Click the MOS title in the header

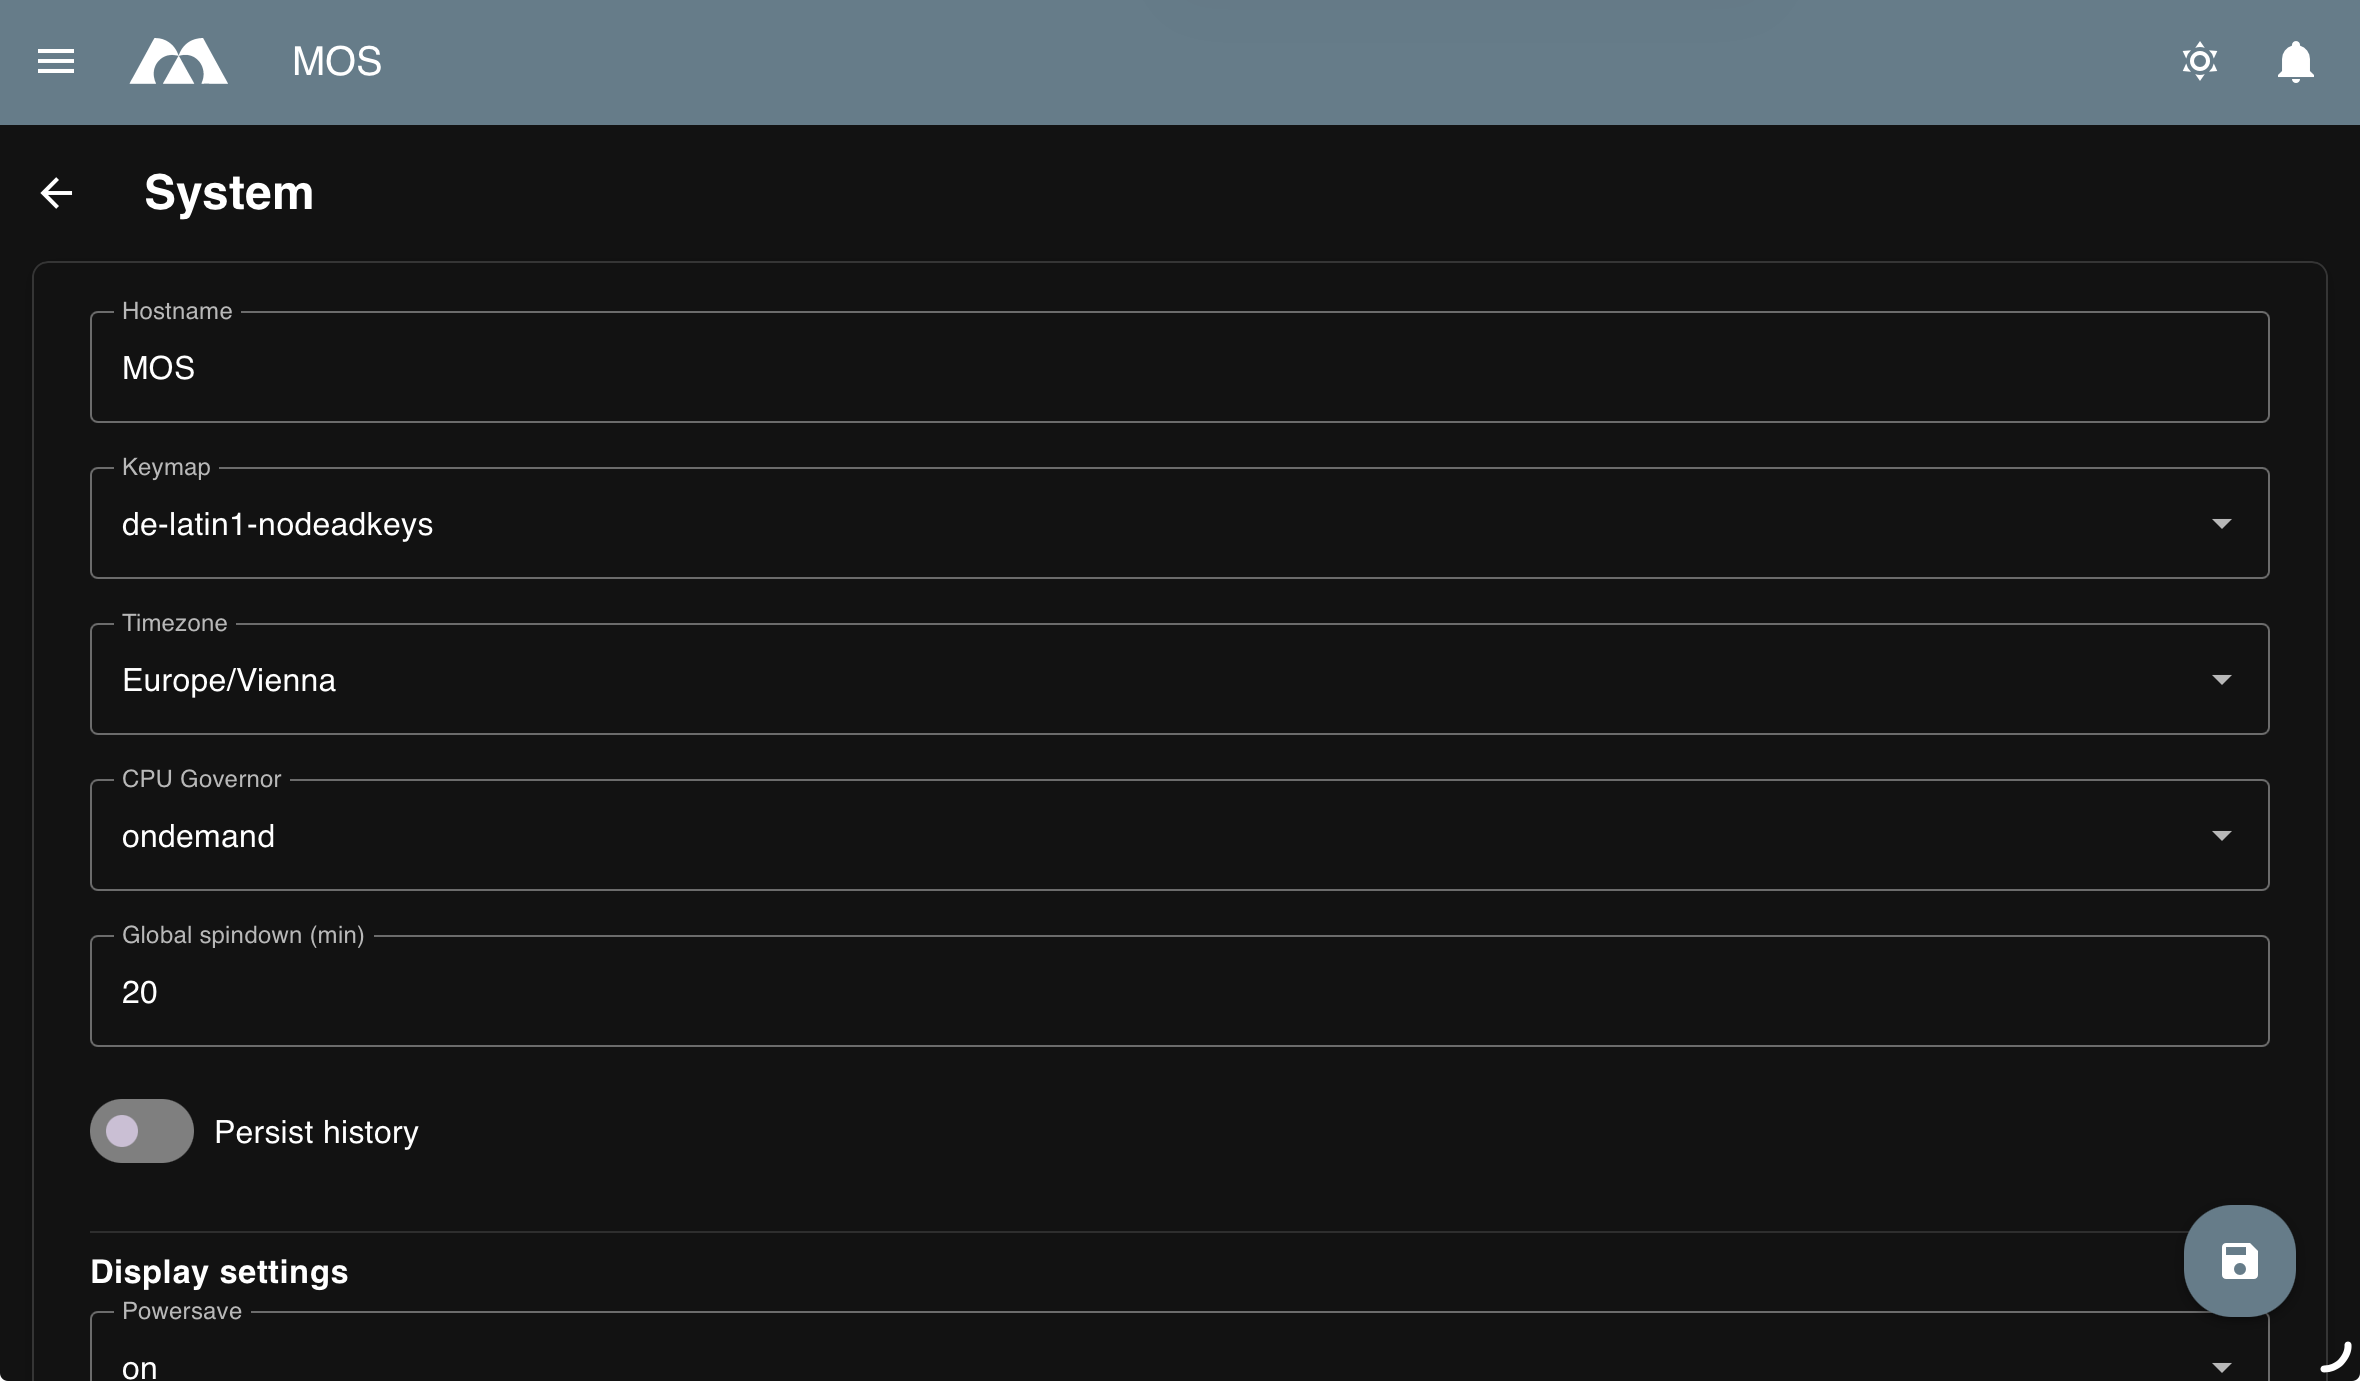pos(336,61)
